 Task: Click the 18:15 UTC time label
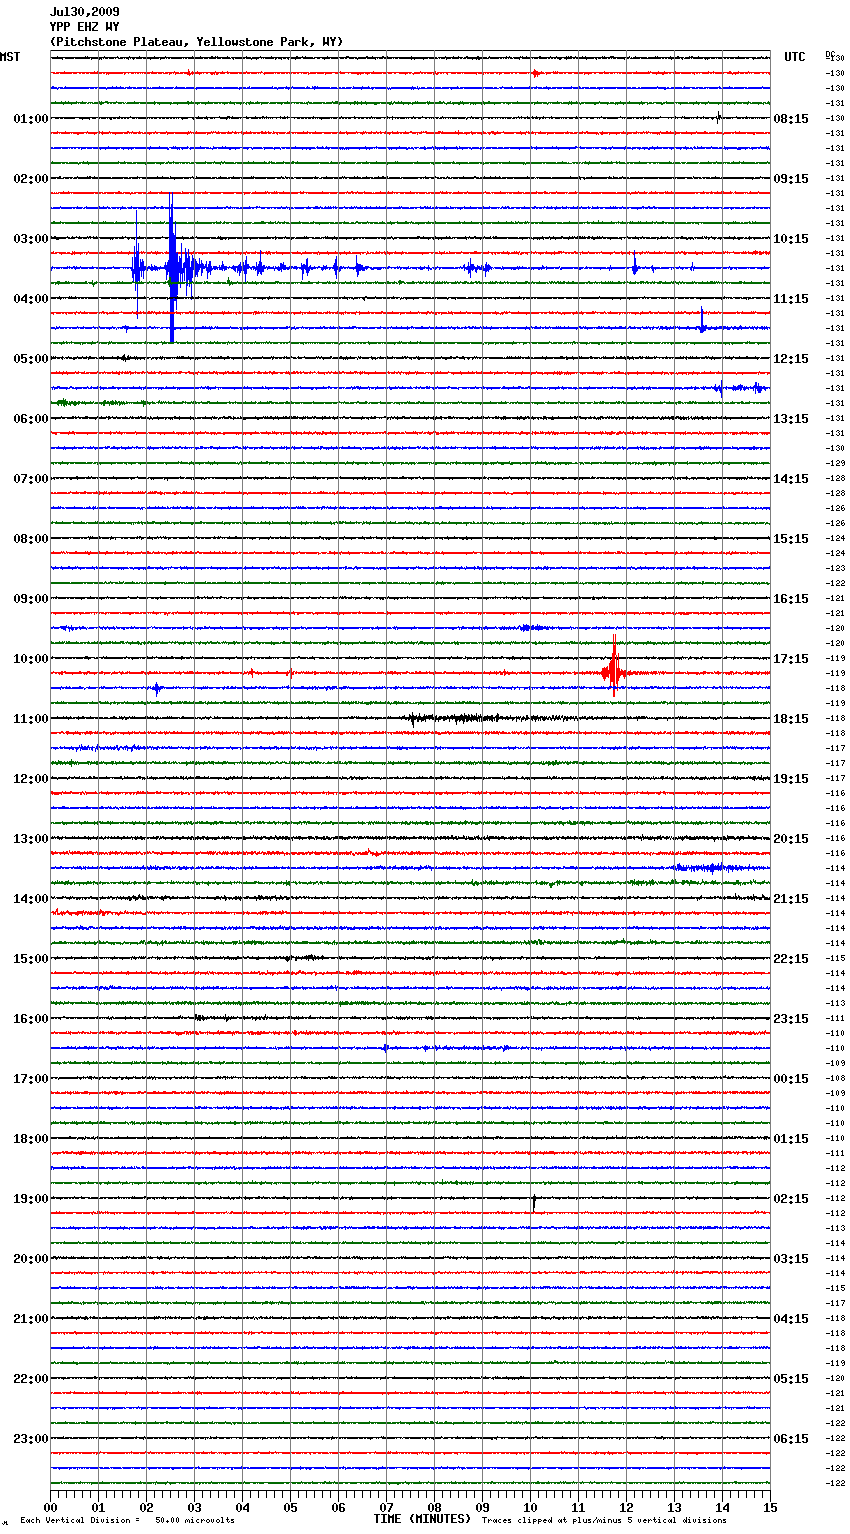coord(791,719)
